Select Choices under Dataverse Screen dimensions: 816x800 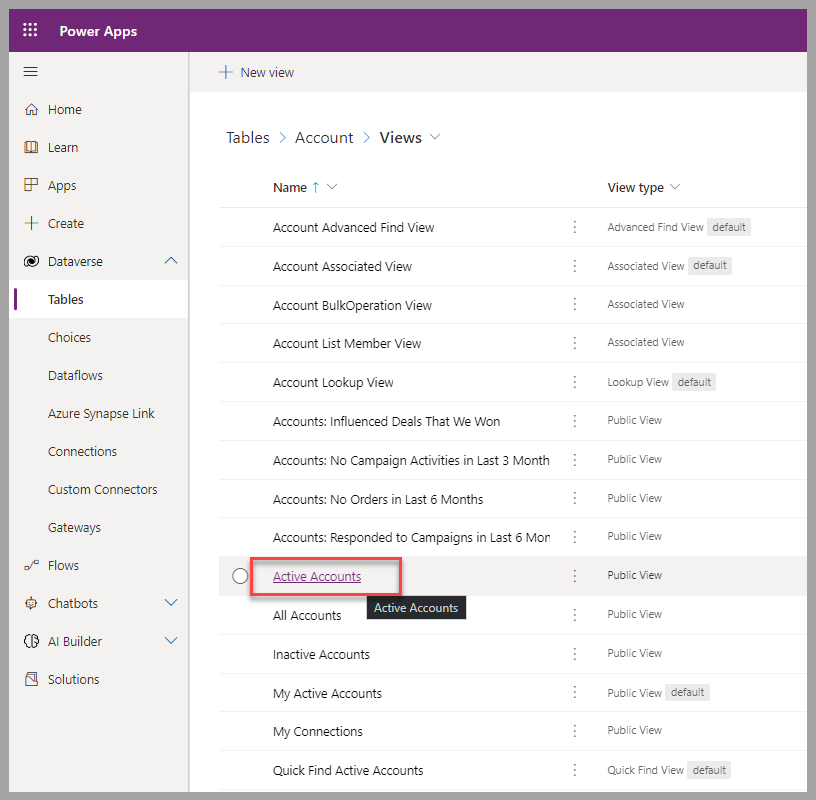point(69,337)
